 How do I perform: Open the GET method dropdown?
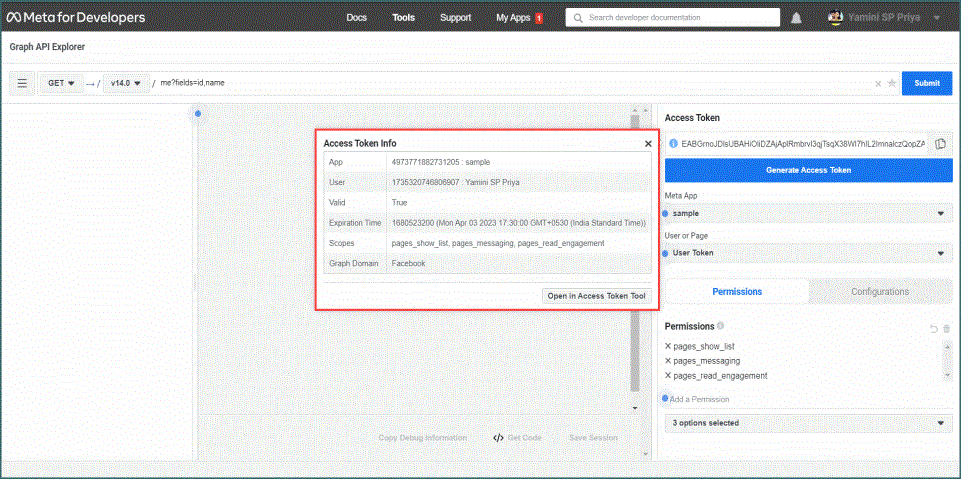(x=61, y=83)
